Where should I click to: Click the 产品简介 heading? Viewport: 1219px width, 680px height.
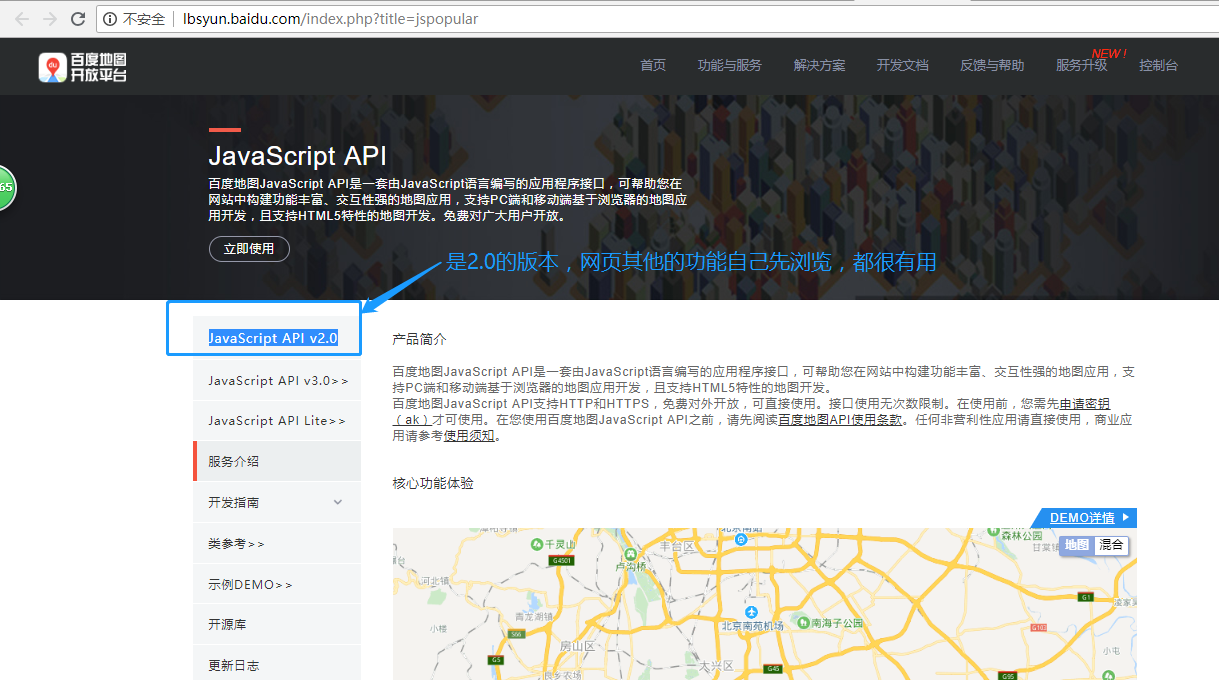coord(419,340)
